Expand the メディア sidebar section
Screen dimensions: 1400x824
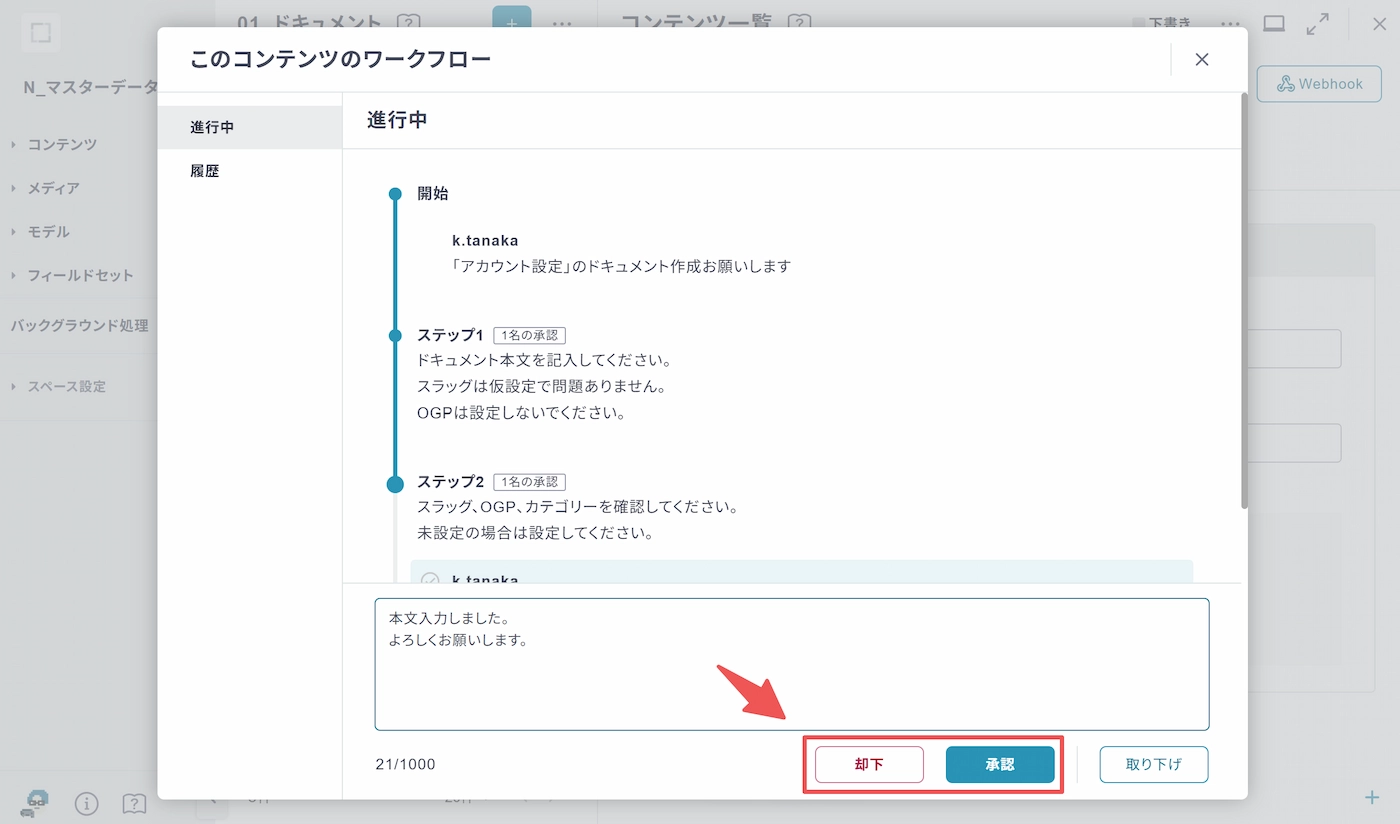click(53, 188)
